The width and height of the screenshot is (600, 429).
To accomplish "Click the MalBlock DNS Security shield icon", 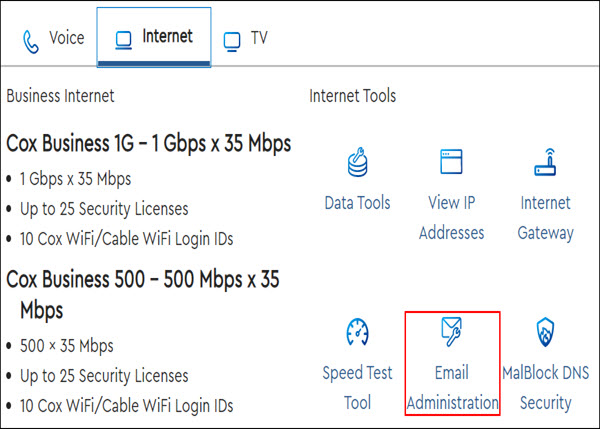I will [545, 332].
